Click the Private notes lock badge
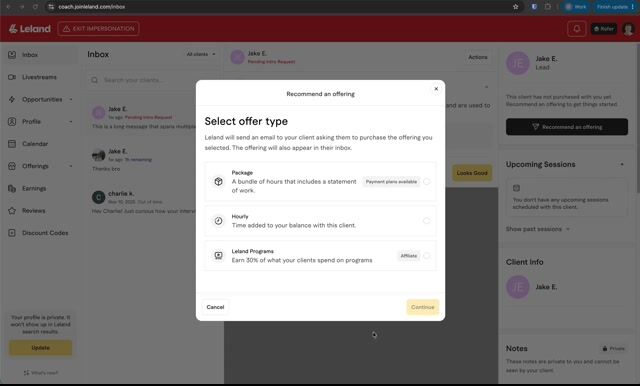The image size is (640, 386). [x=613, y=348]
